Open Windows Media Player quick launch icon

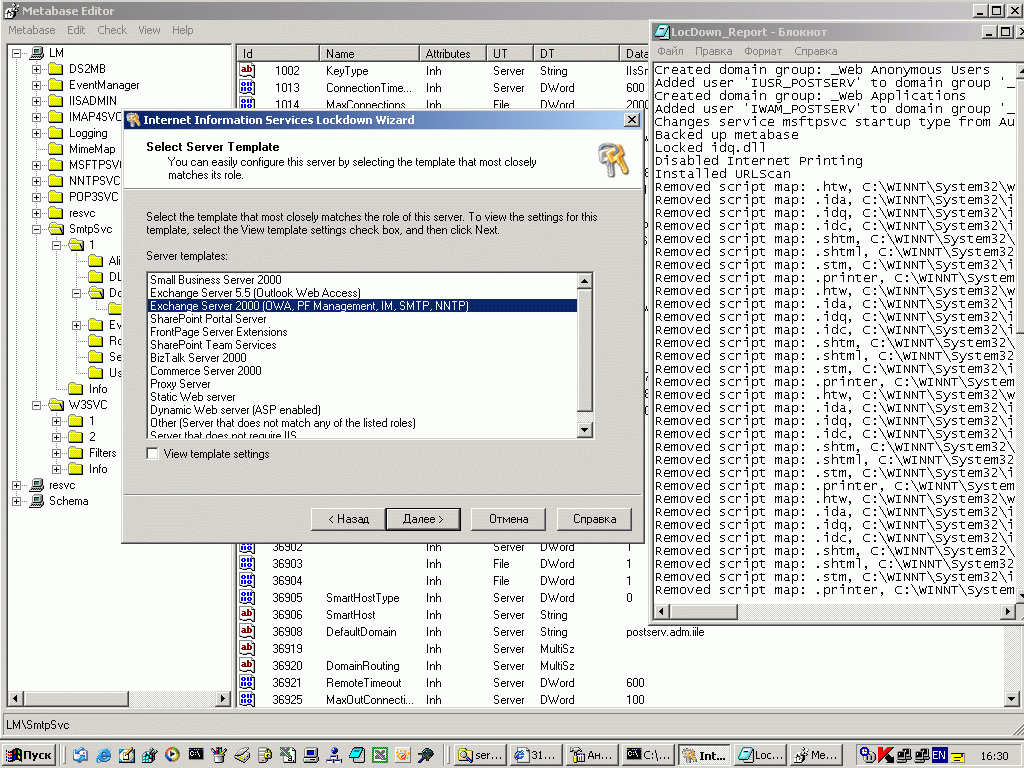point(172,755)
